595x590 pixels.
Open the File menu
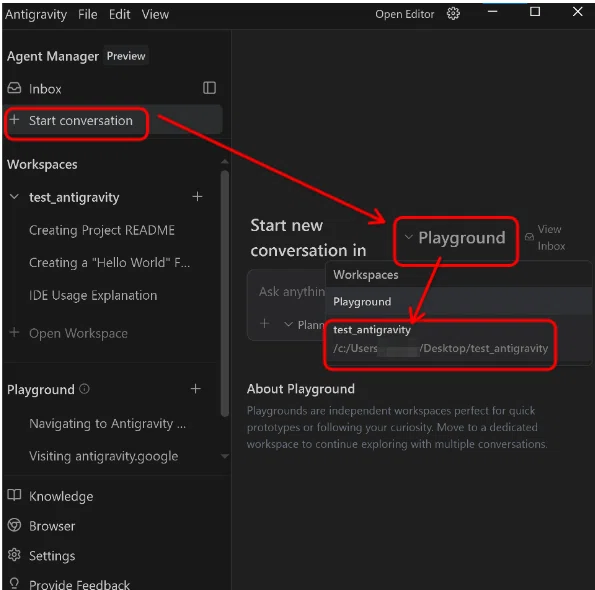coord(88,14)
